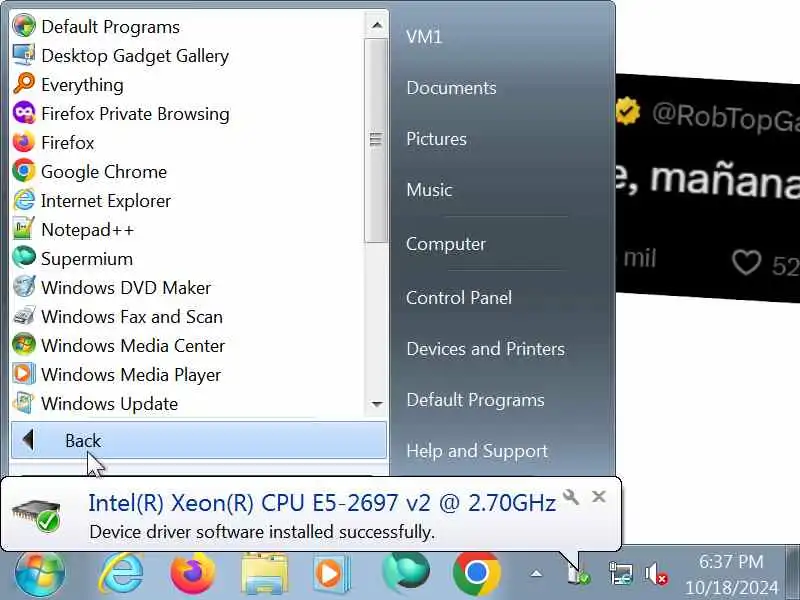
Task: Launch Everything search tool icon
Action: tap(23, 84)
